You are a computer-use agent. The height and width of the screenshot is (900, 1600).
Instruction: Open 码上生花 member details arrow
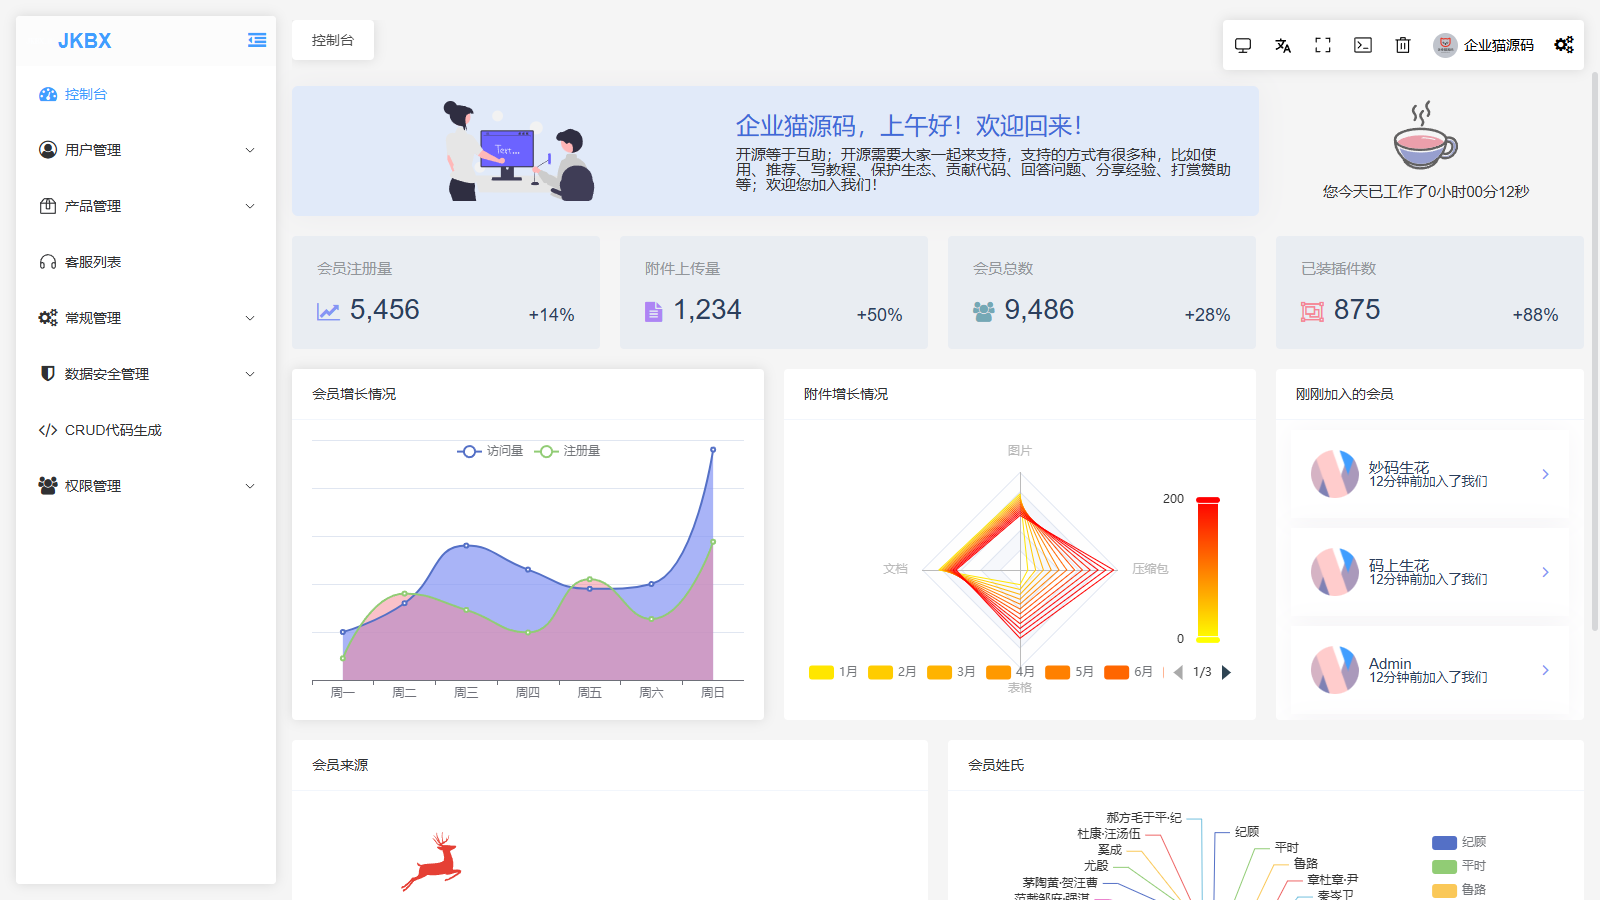click(1545, 572)
